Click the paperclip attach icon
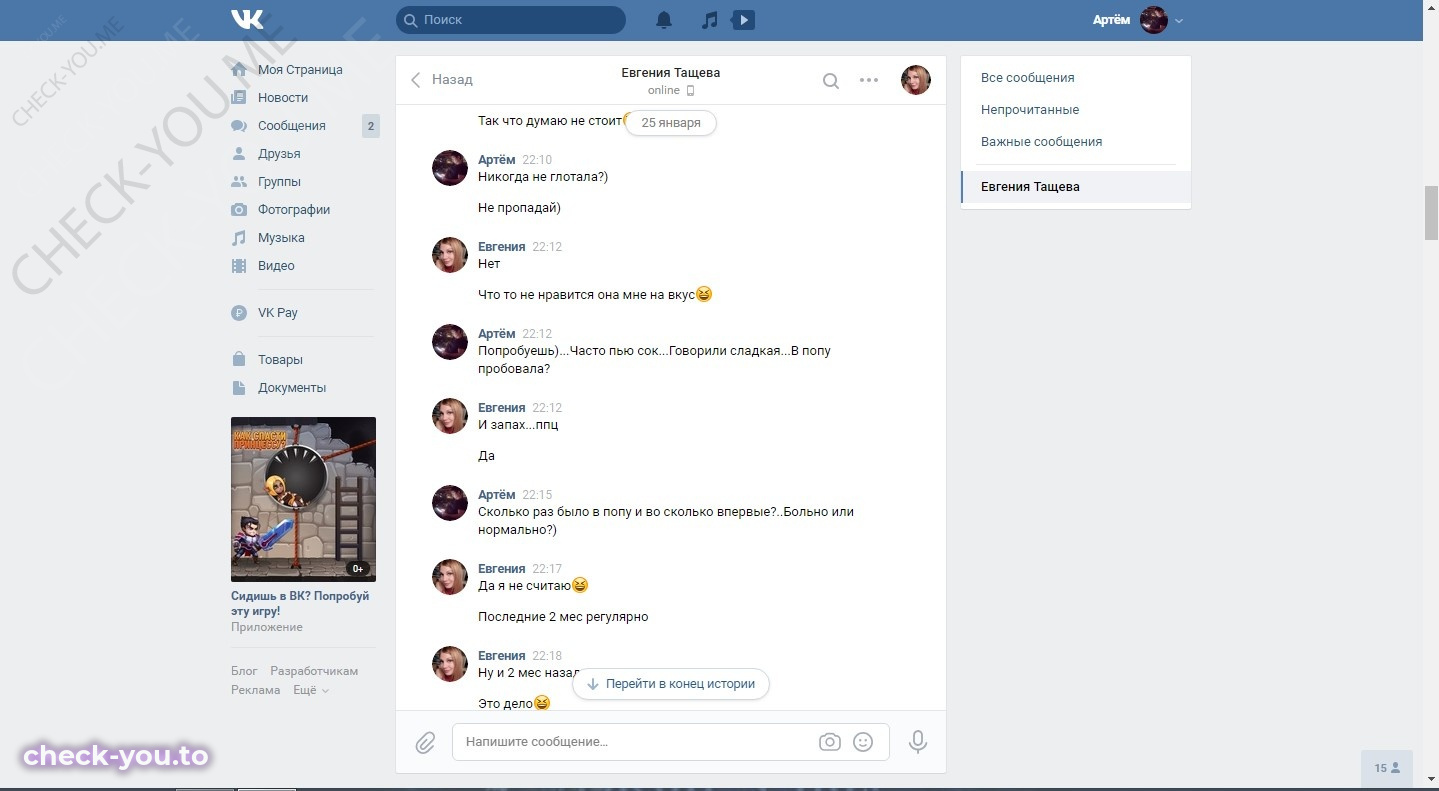Viewport: 1439px width, 791px height. pyautogui.click(x=425, y=743)
